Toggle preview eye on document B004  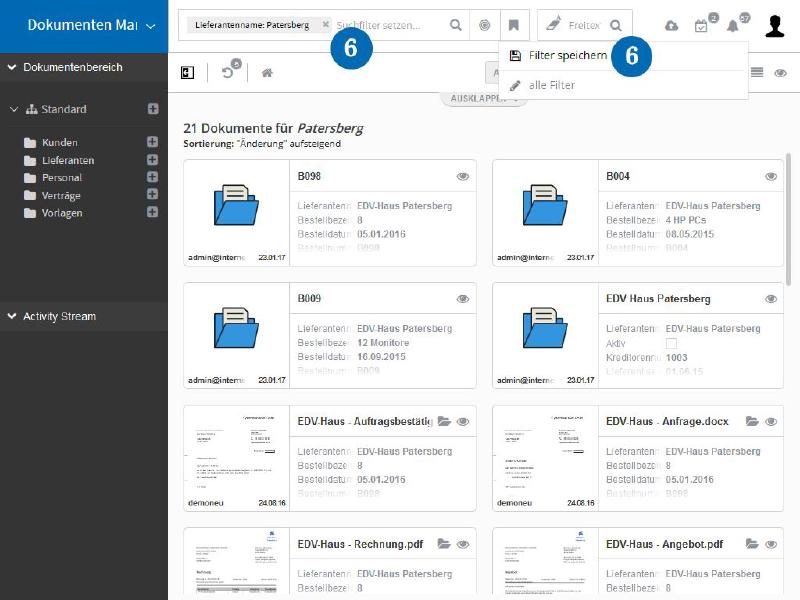771,176
